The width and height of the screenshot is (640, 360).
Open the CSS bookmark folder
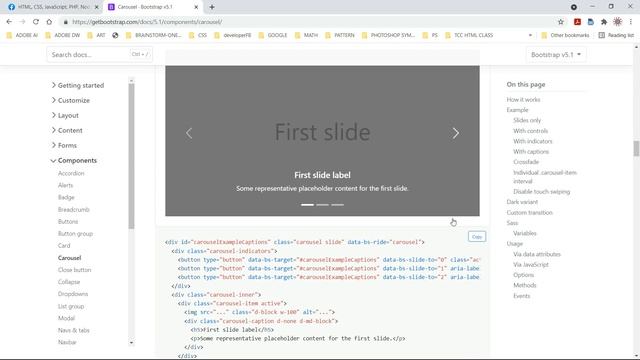point(198,35)
